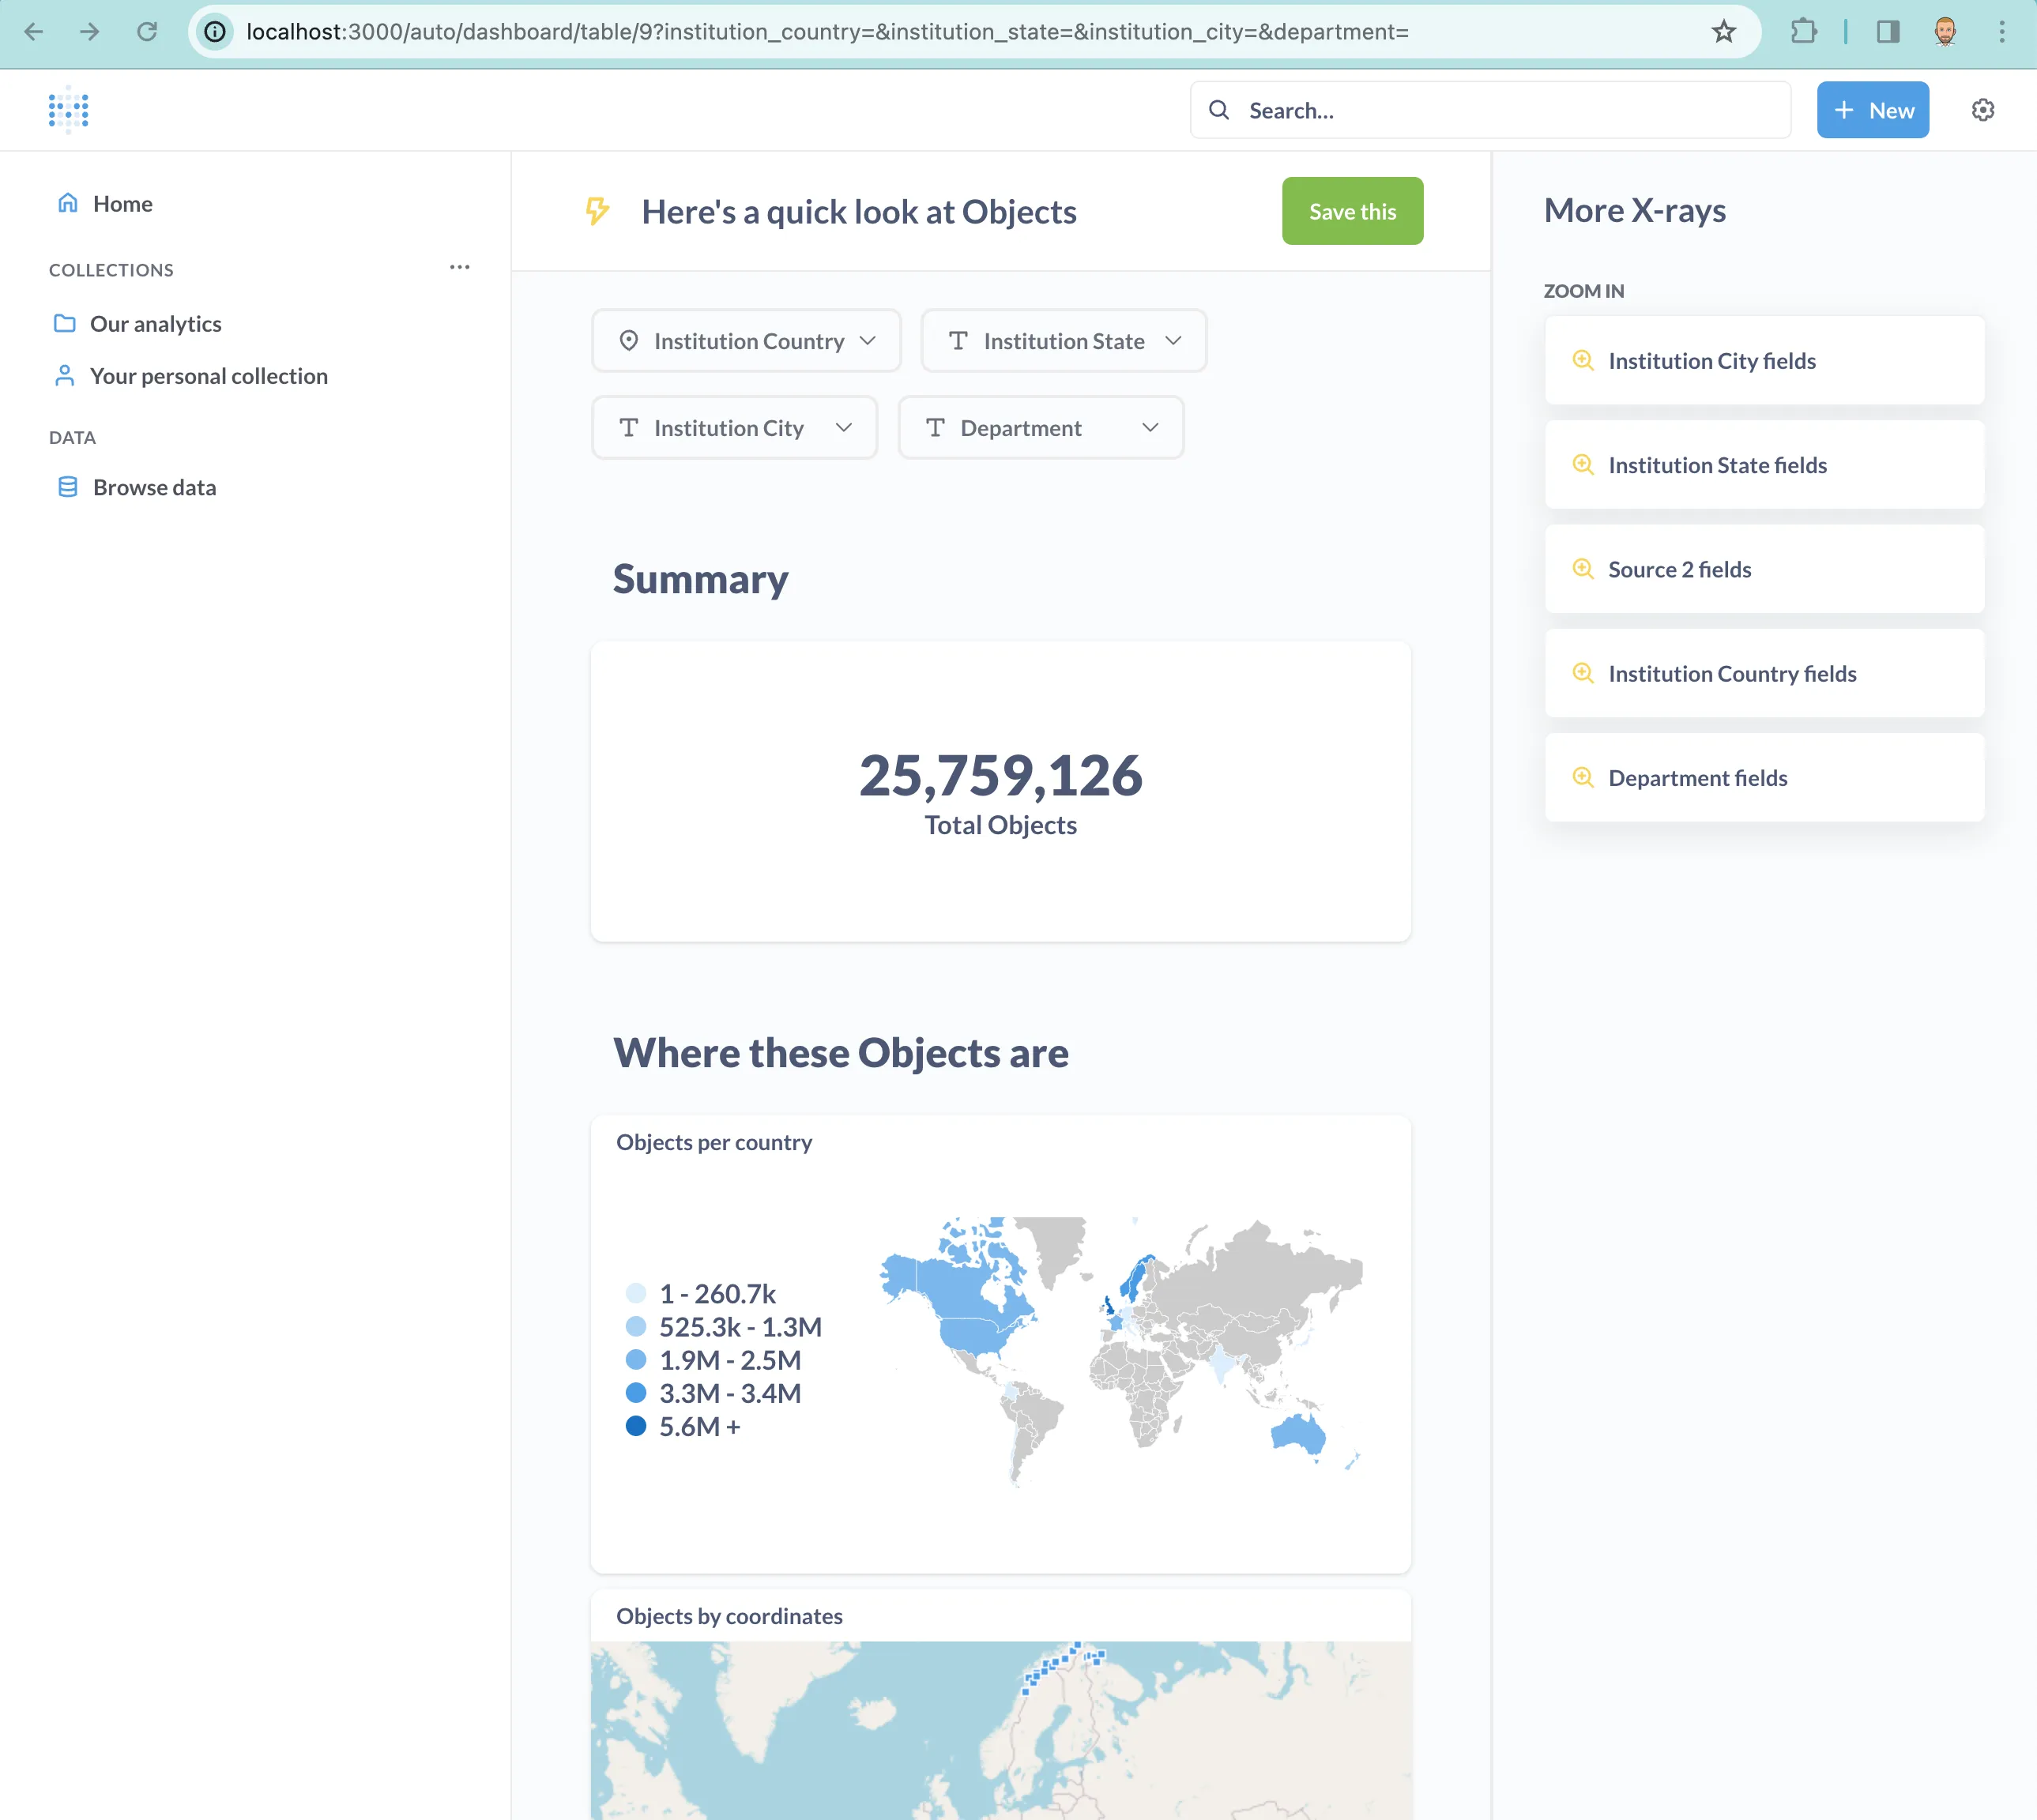Open Our analytics collection
Viewport: 2037px width, 1820px height.
pos(155,324)
